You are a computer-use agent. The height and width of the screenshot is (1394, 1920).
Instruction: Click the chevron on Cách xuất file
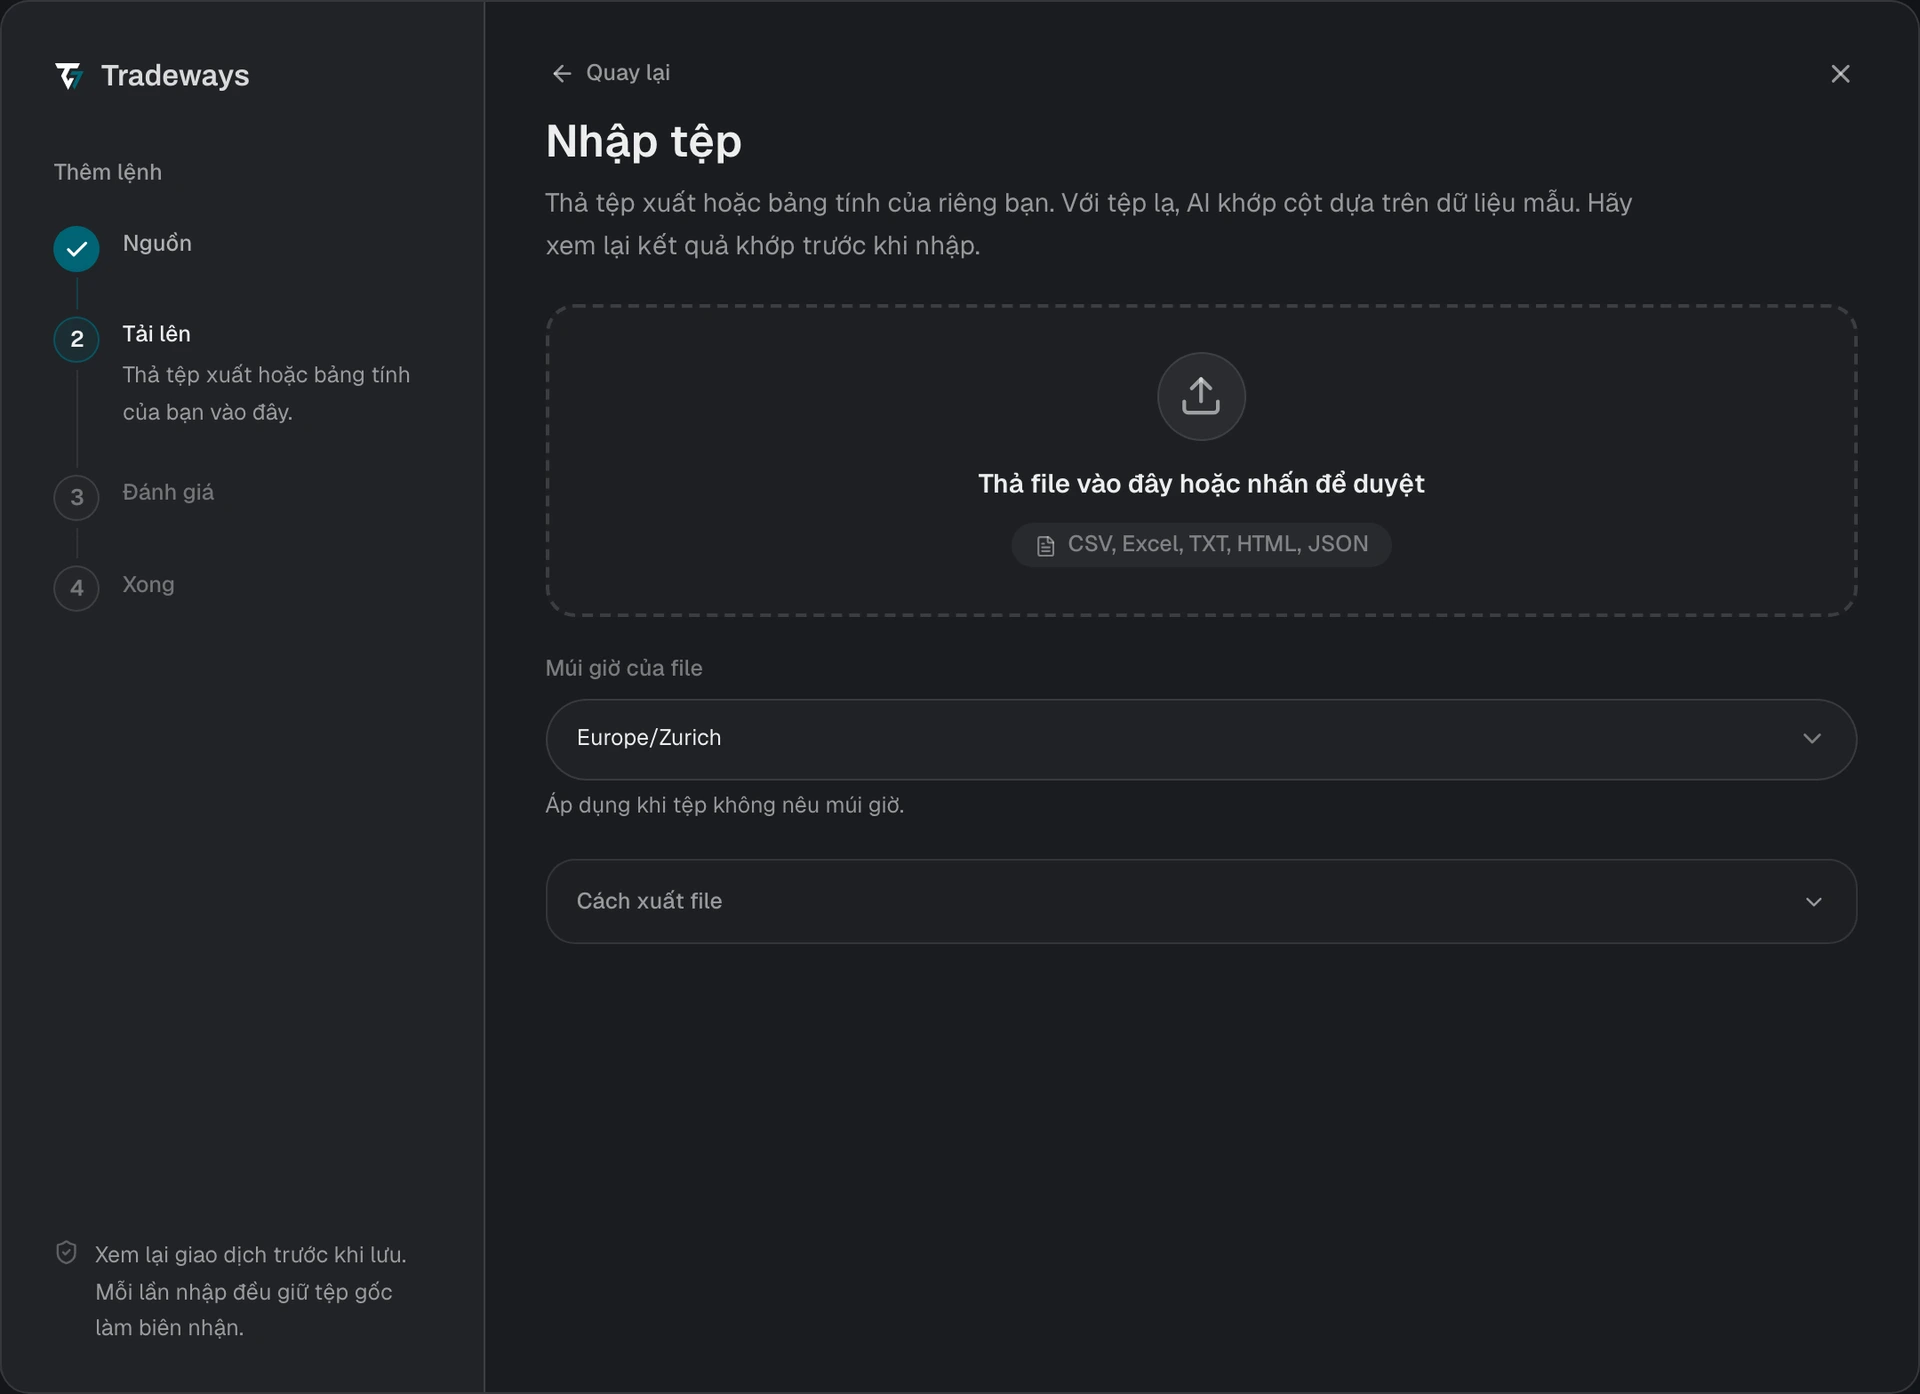[1813, 902]
